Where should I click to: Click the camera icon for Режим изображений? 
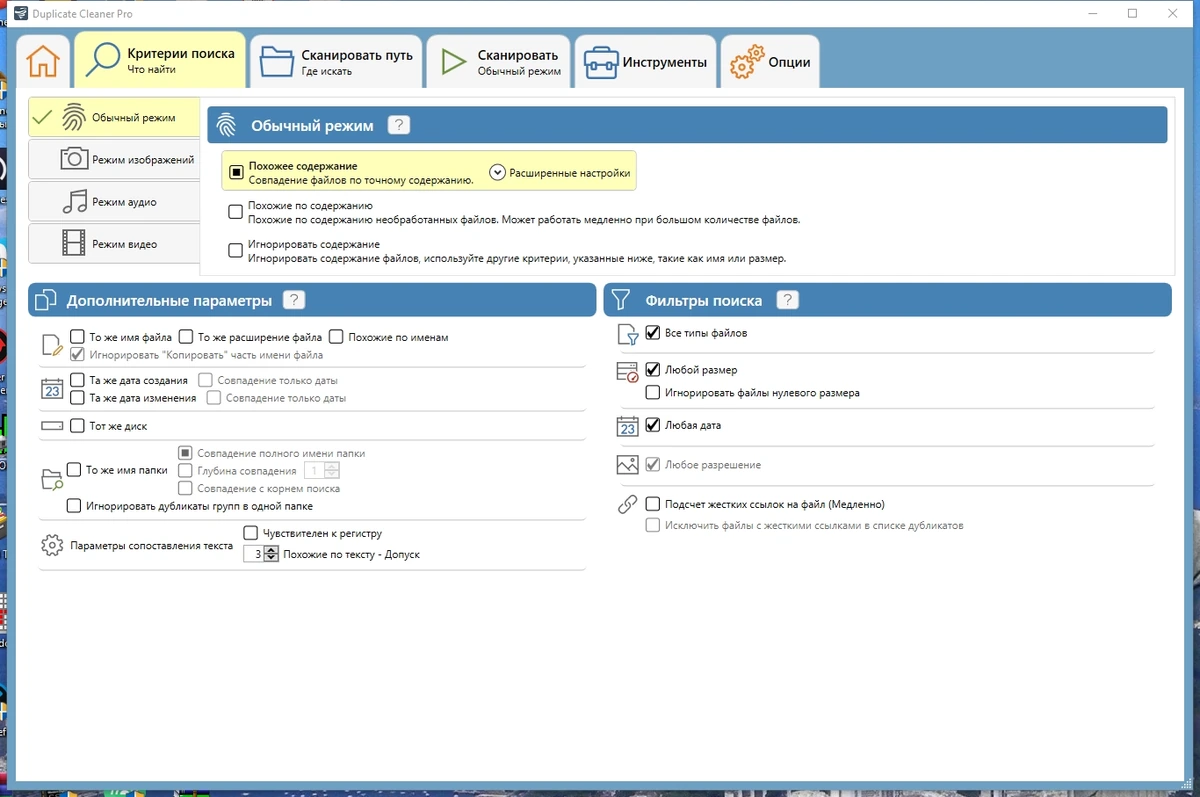[74, 159]
